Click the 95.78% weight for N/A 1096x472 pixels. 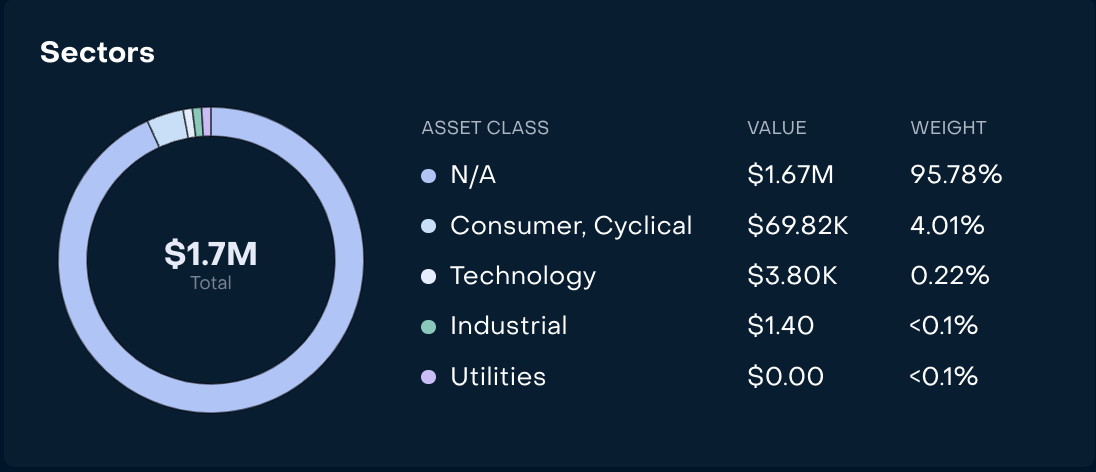coord(956,176)
